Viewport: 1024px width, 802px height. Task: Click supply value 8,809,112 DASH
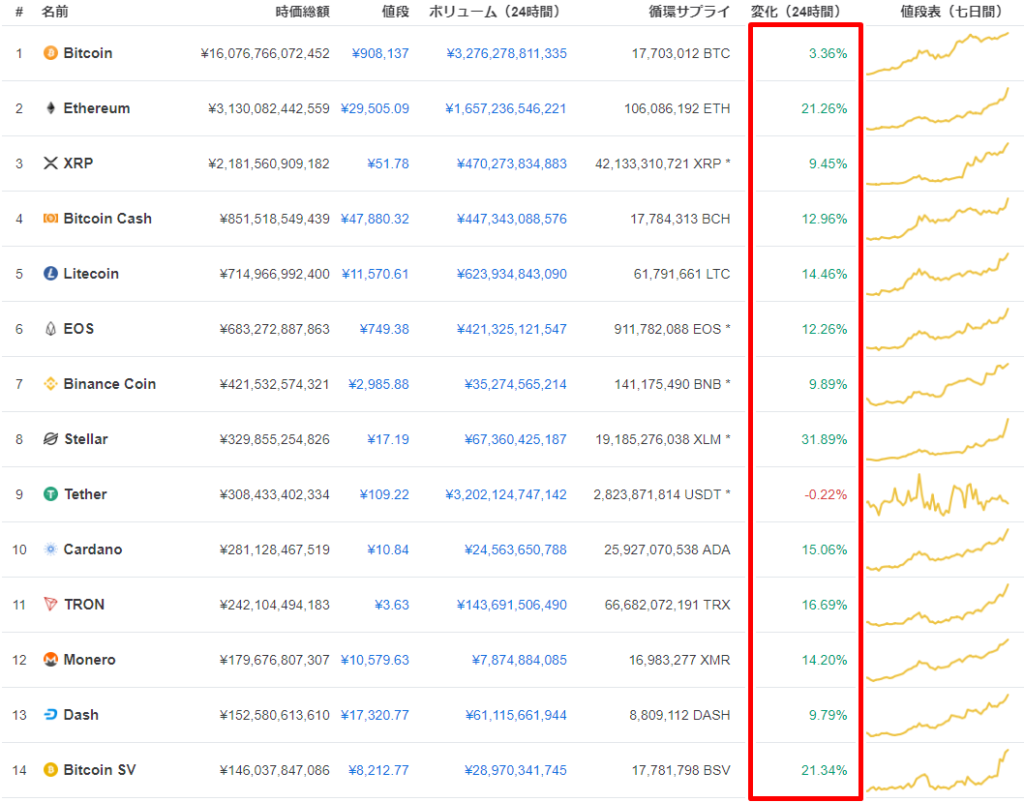(679, 715)
